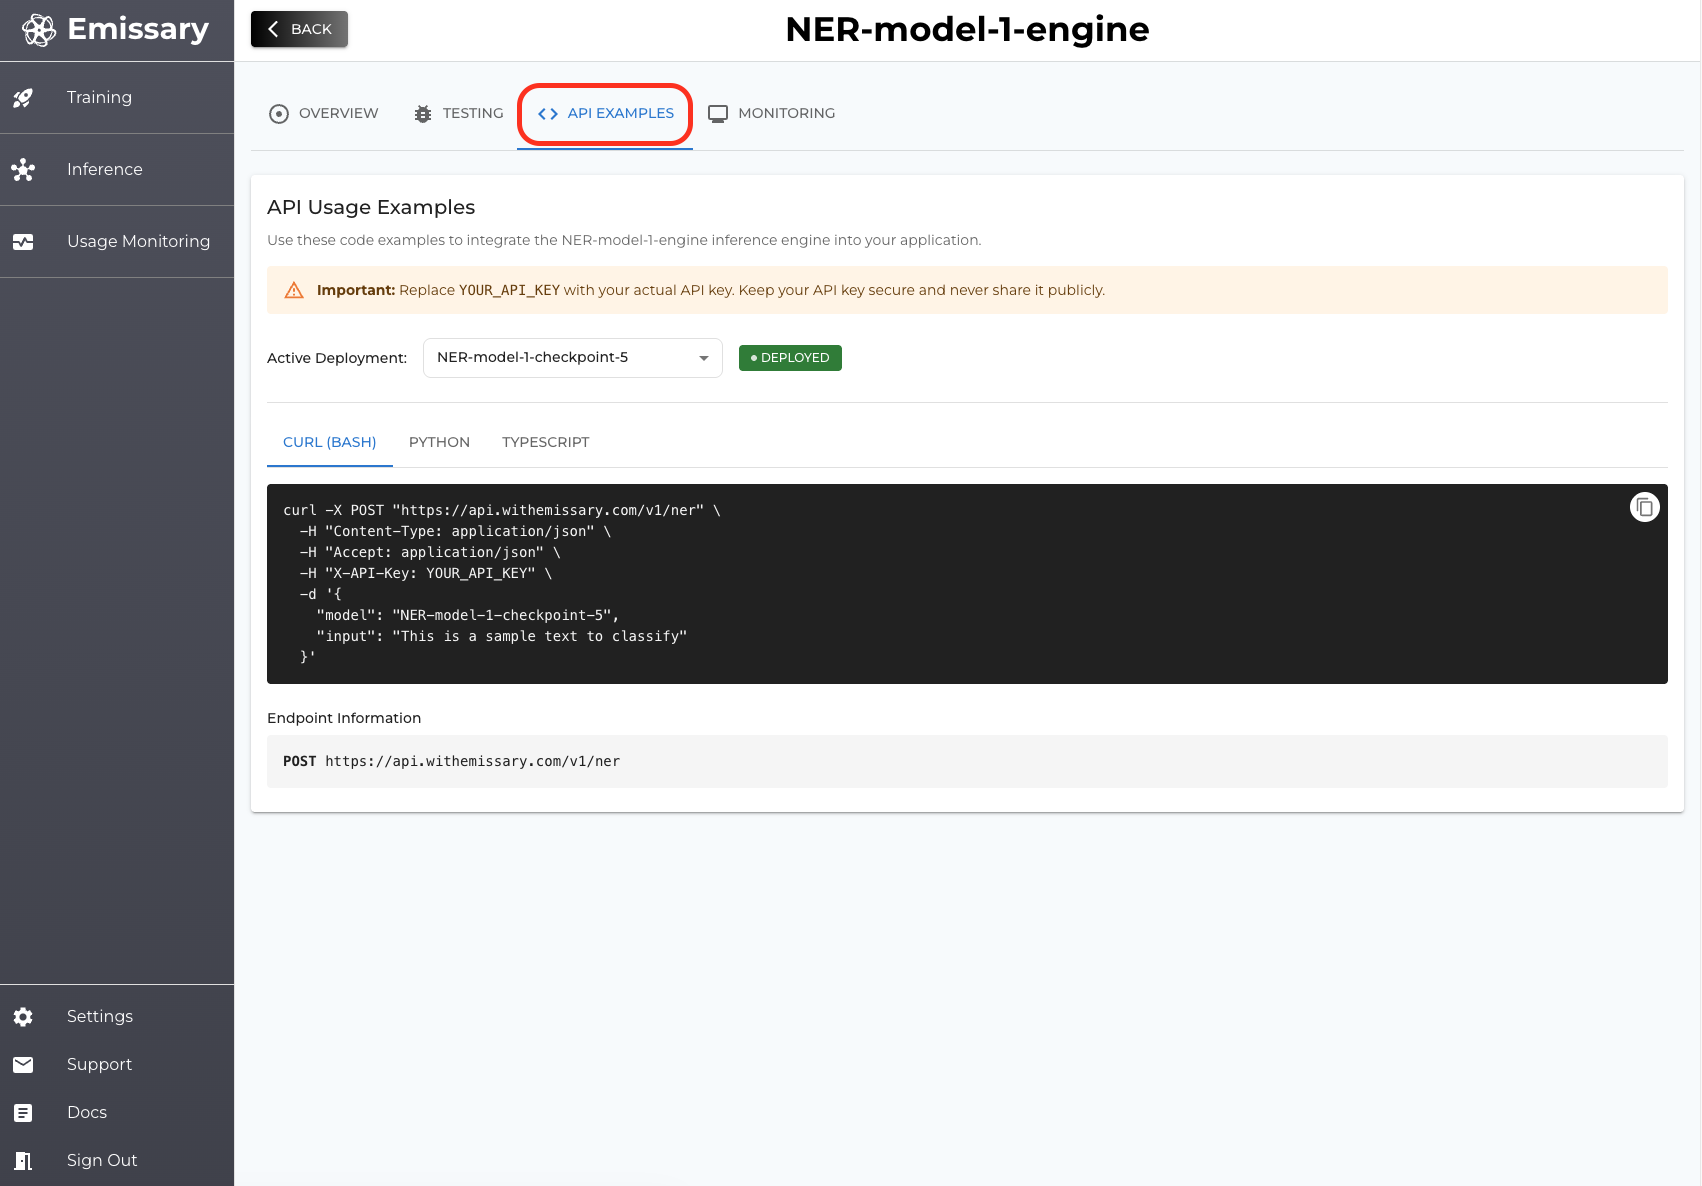
Task: Open the Training section
Action: click(98, 97)
